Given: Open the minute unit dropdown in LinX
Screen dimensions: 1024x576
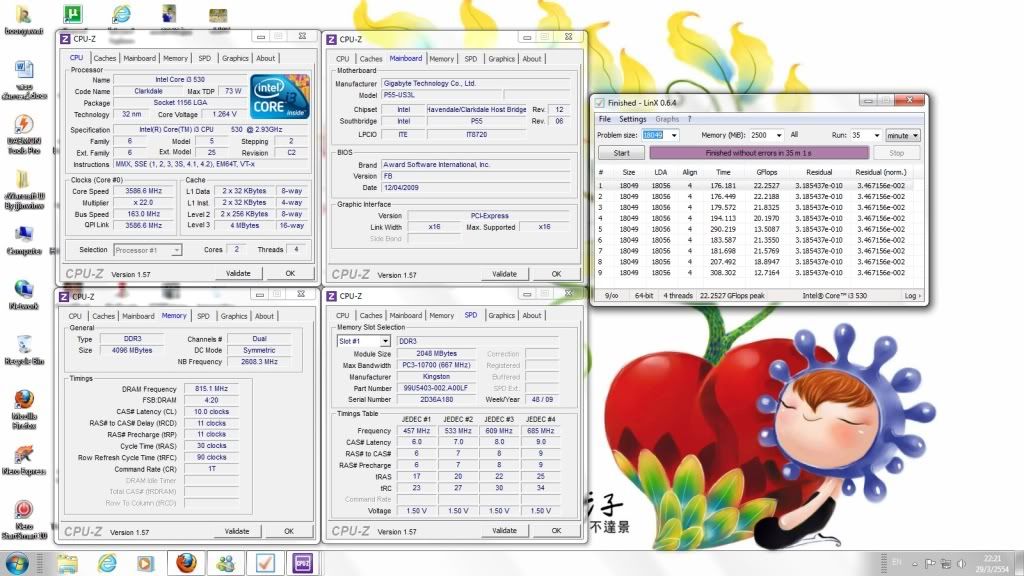Looking at the screenshot, I should click(x=916, y=135).
